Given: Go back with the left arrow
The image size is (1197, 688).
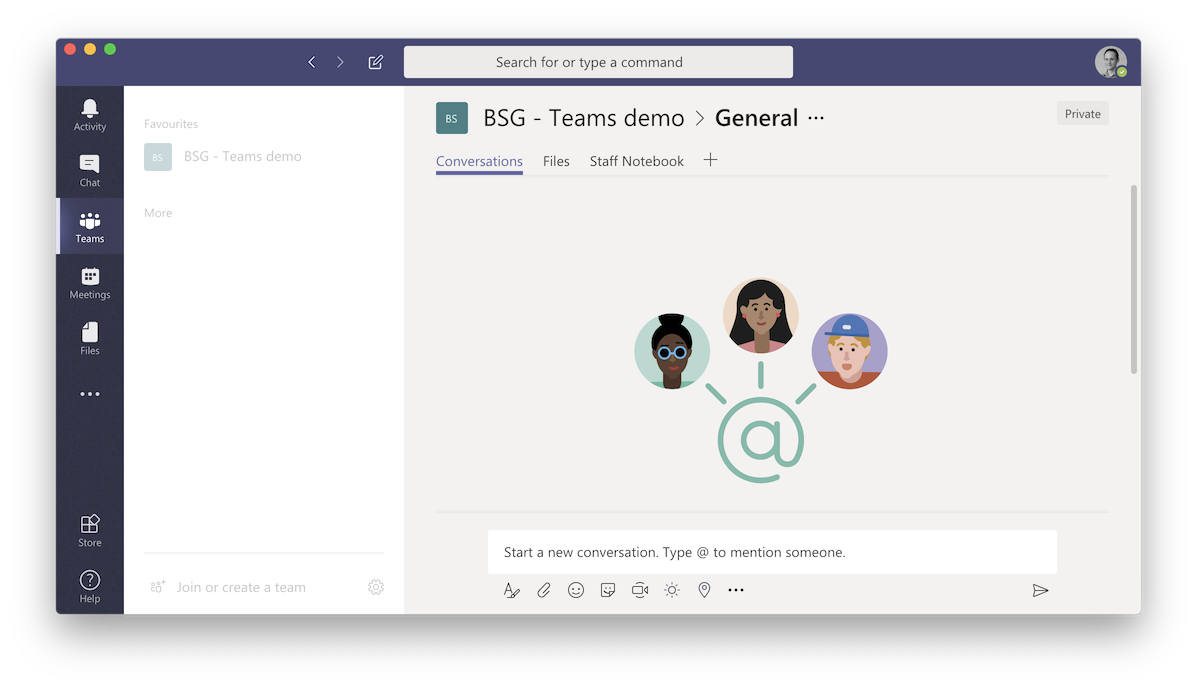Looking at the screenshot, I should [x=311, y=62].
